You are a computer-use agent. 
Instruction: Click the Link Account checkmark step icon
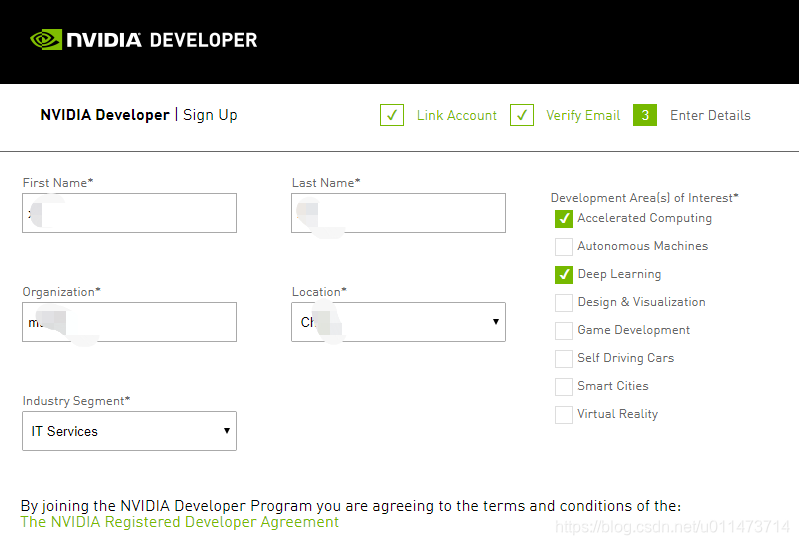(392, 115)
